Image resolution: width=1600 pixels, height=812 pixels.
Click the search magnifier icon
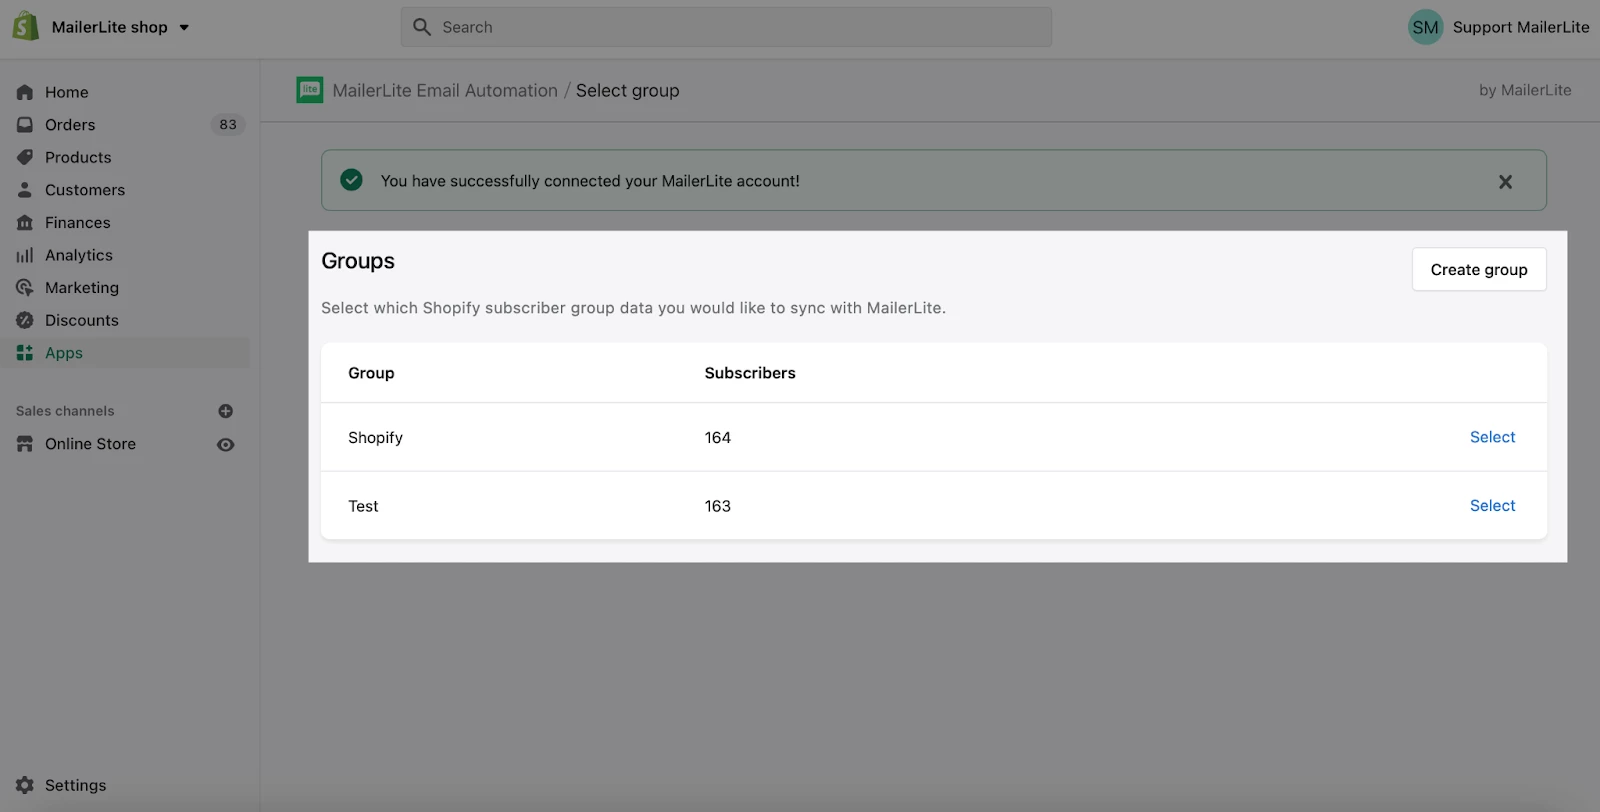point(422,27)
